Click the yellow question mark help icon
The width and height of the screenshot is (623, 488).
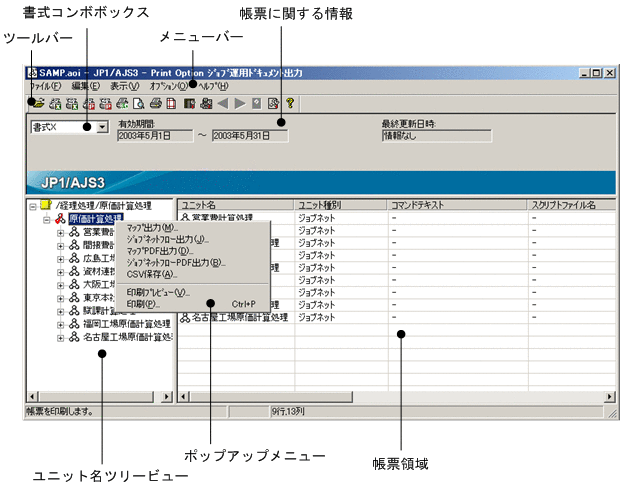click(x=290, y=103)
